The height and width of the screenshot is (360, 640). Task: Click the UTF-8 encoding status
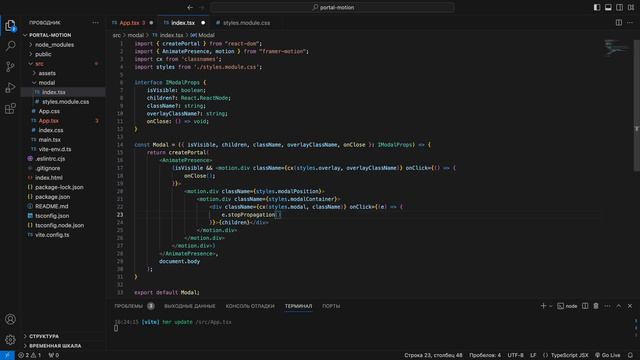[x=515, y=356]
